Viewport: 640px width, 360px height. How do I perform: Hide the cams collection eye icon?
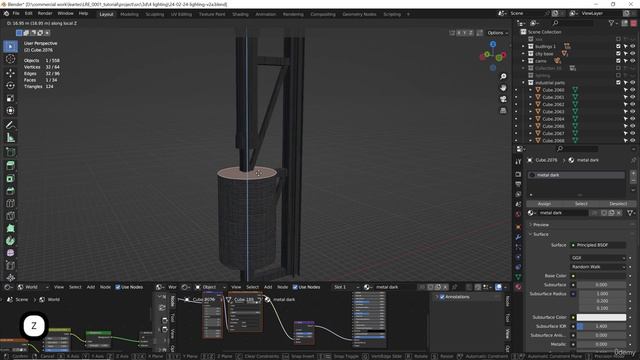click(x=633, y=61)
